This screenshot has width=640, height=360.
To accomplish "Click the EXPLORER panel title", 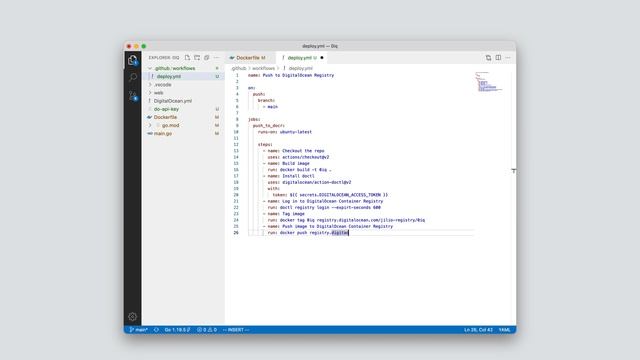I will 164,58.
